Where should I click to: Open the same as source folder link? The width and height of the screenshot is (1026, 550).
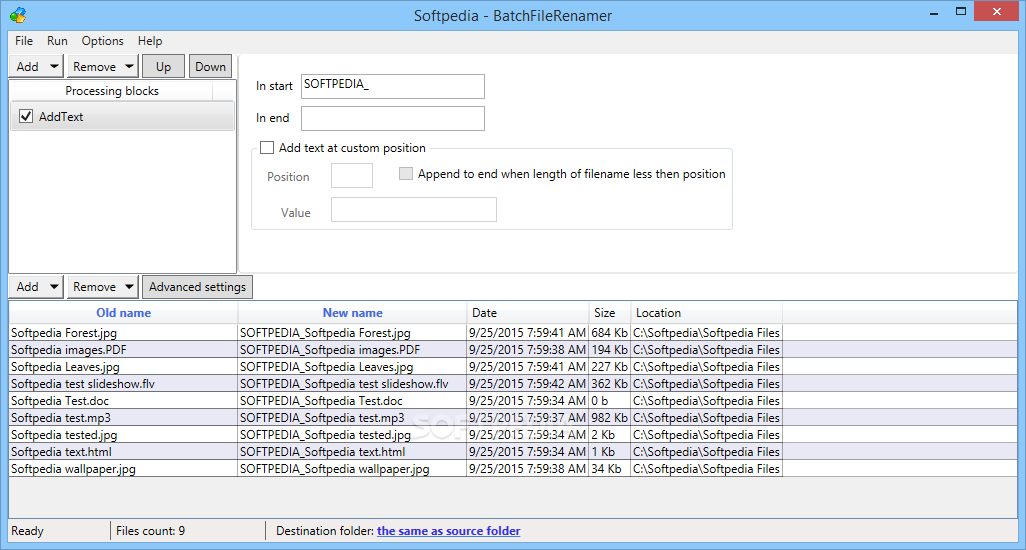[x=448, y=531]
